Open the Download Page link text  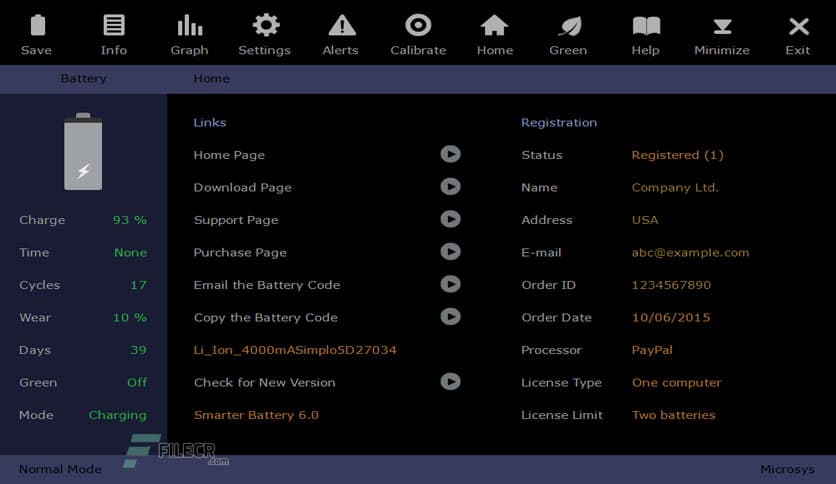(243, 188)
